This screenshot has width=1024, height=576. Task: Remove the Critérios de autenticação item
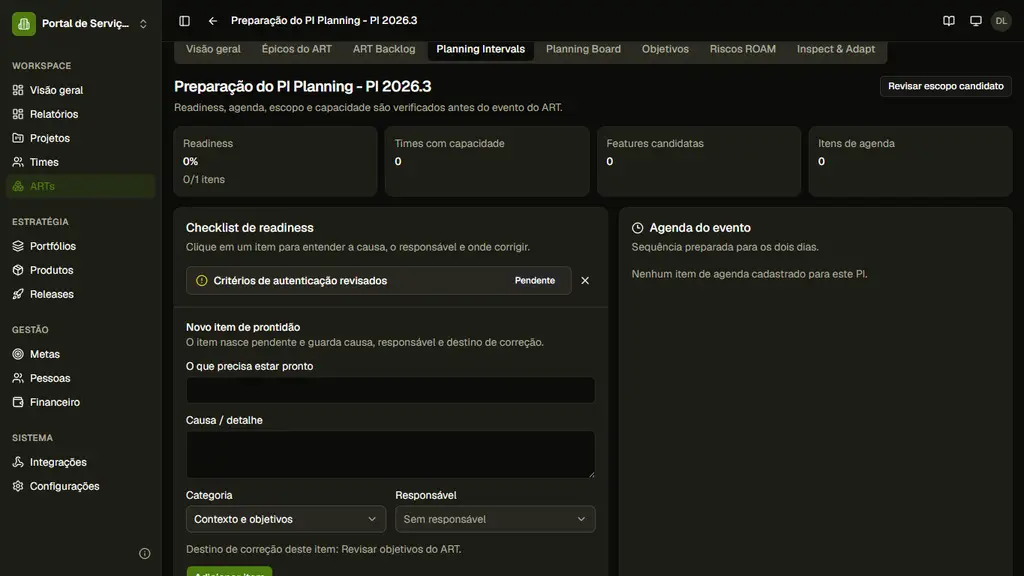tap(585, 281)
